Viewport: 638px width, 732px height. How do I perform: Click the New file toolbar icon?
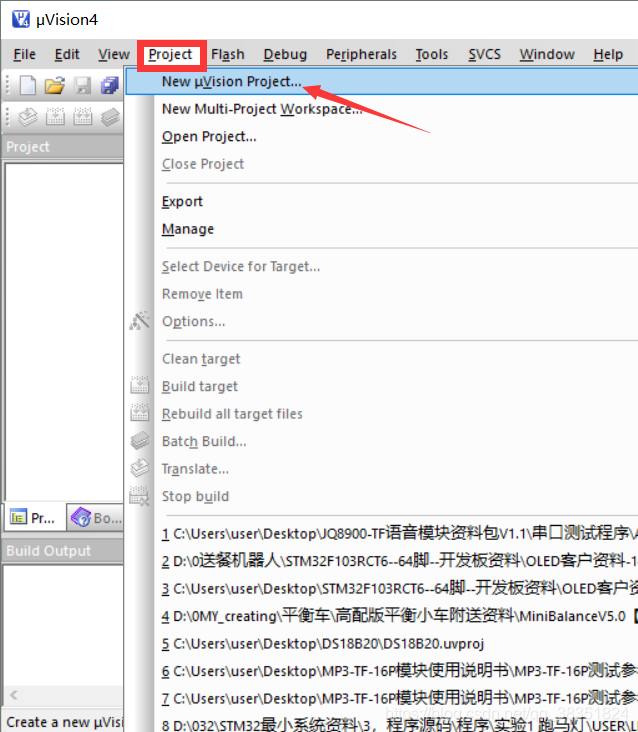28,85
